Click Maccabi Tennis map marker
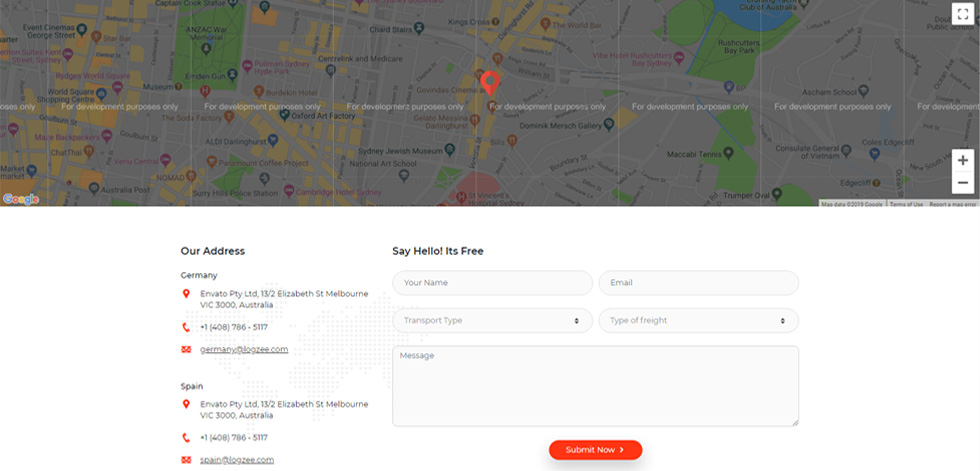 [x=729, y=153]
